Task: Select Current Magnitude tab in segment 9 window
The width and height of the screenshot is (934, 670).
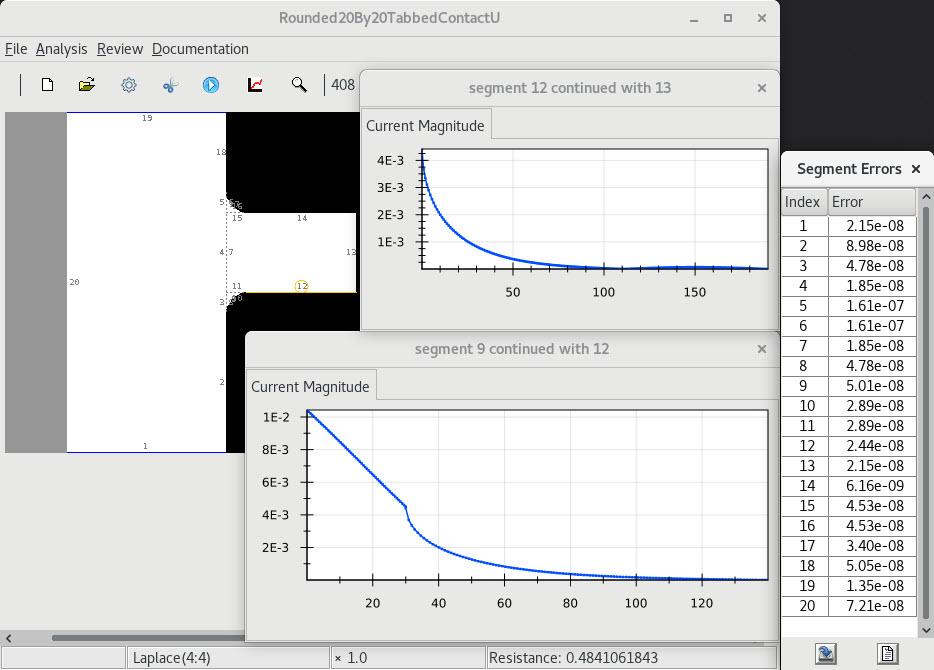Action: 310,387
